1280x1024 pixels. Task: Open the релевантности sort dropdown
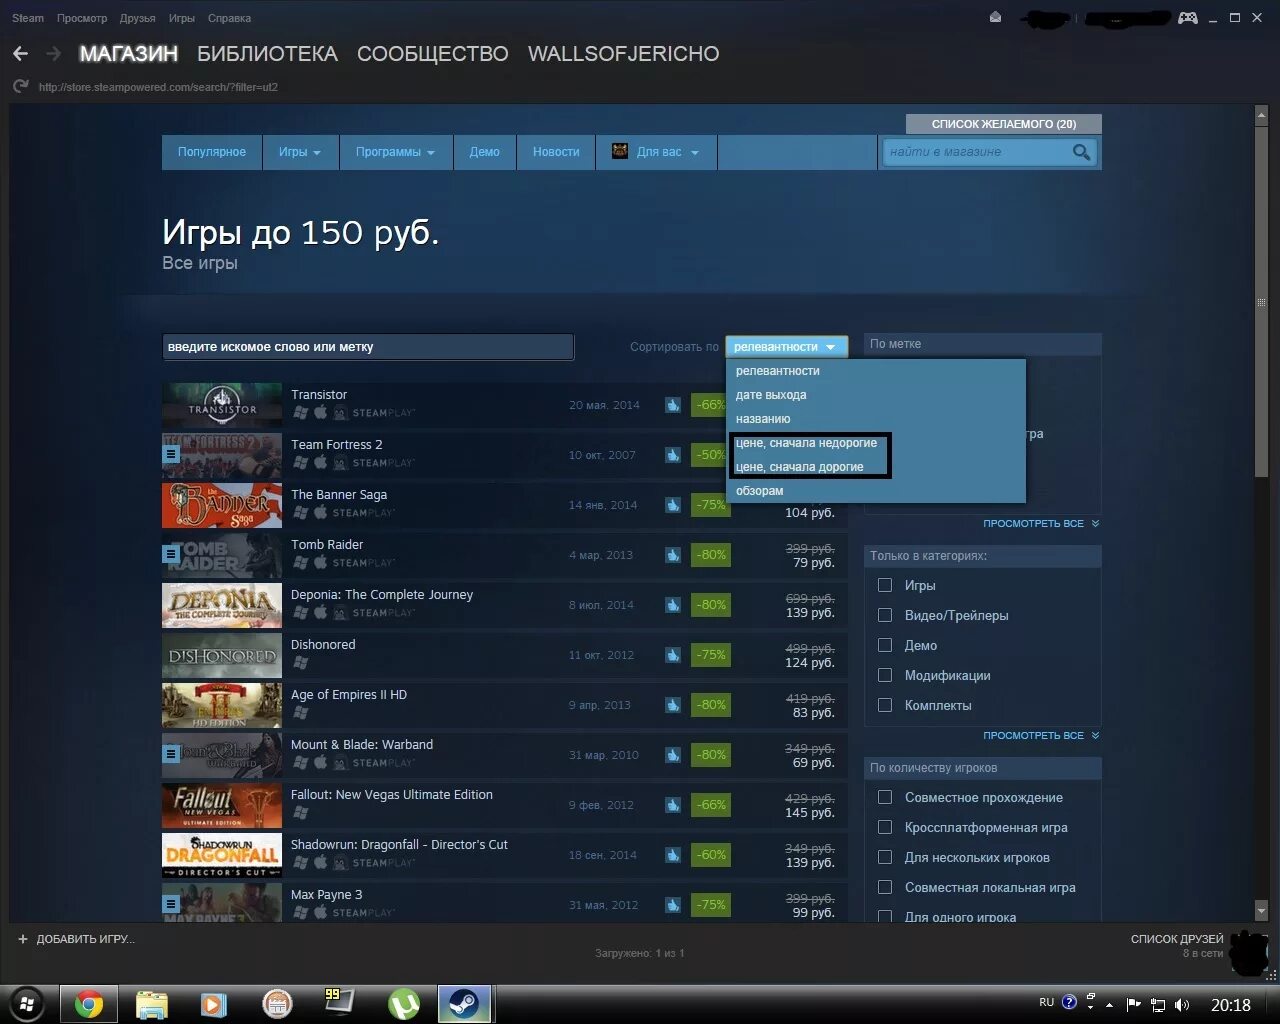[x=786, y=347]
